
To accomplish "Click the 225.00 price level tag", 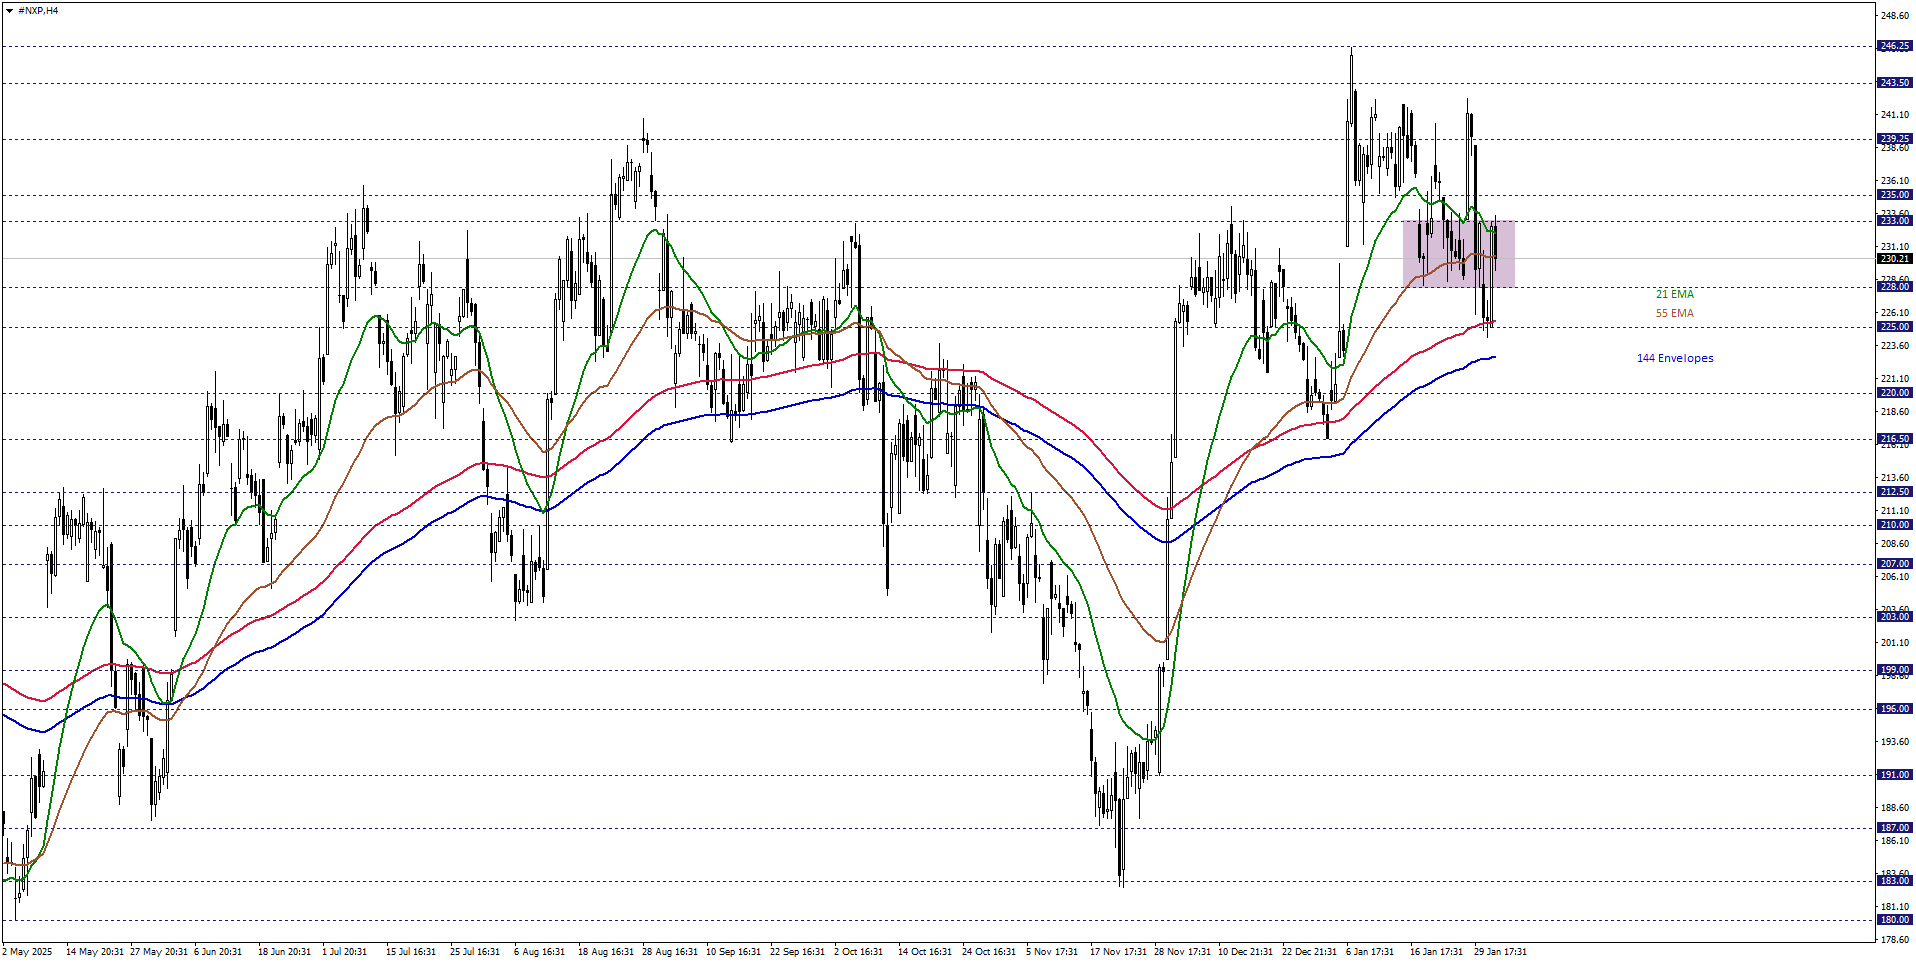I will [1894, 327].
